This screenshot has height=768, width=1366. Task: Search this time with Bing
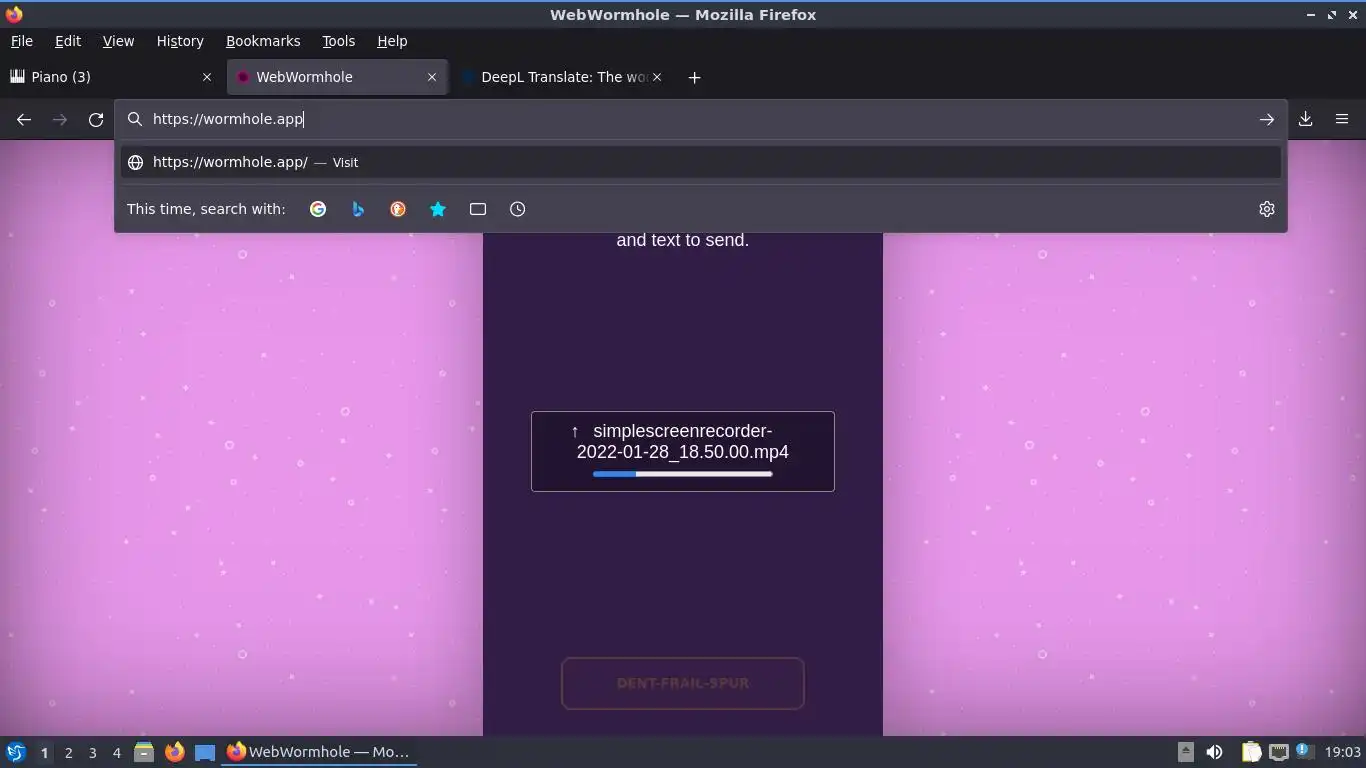click(x=358, y=209)
